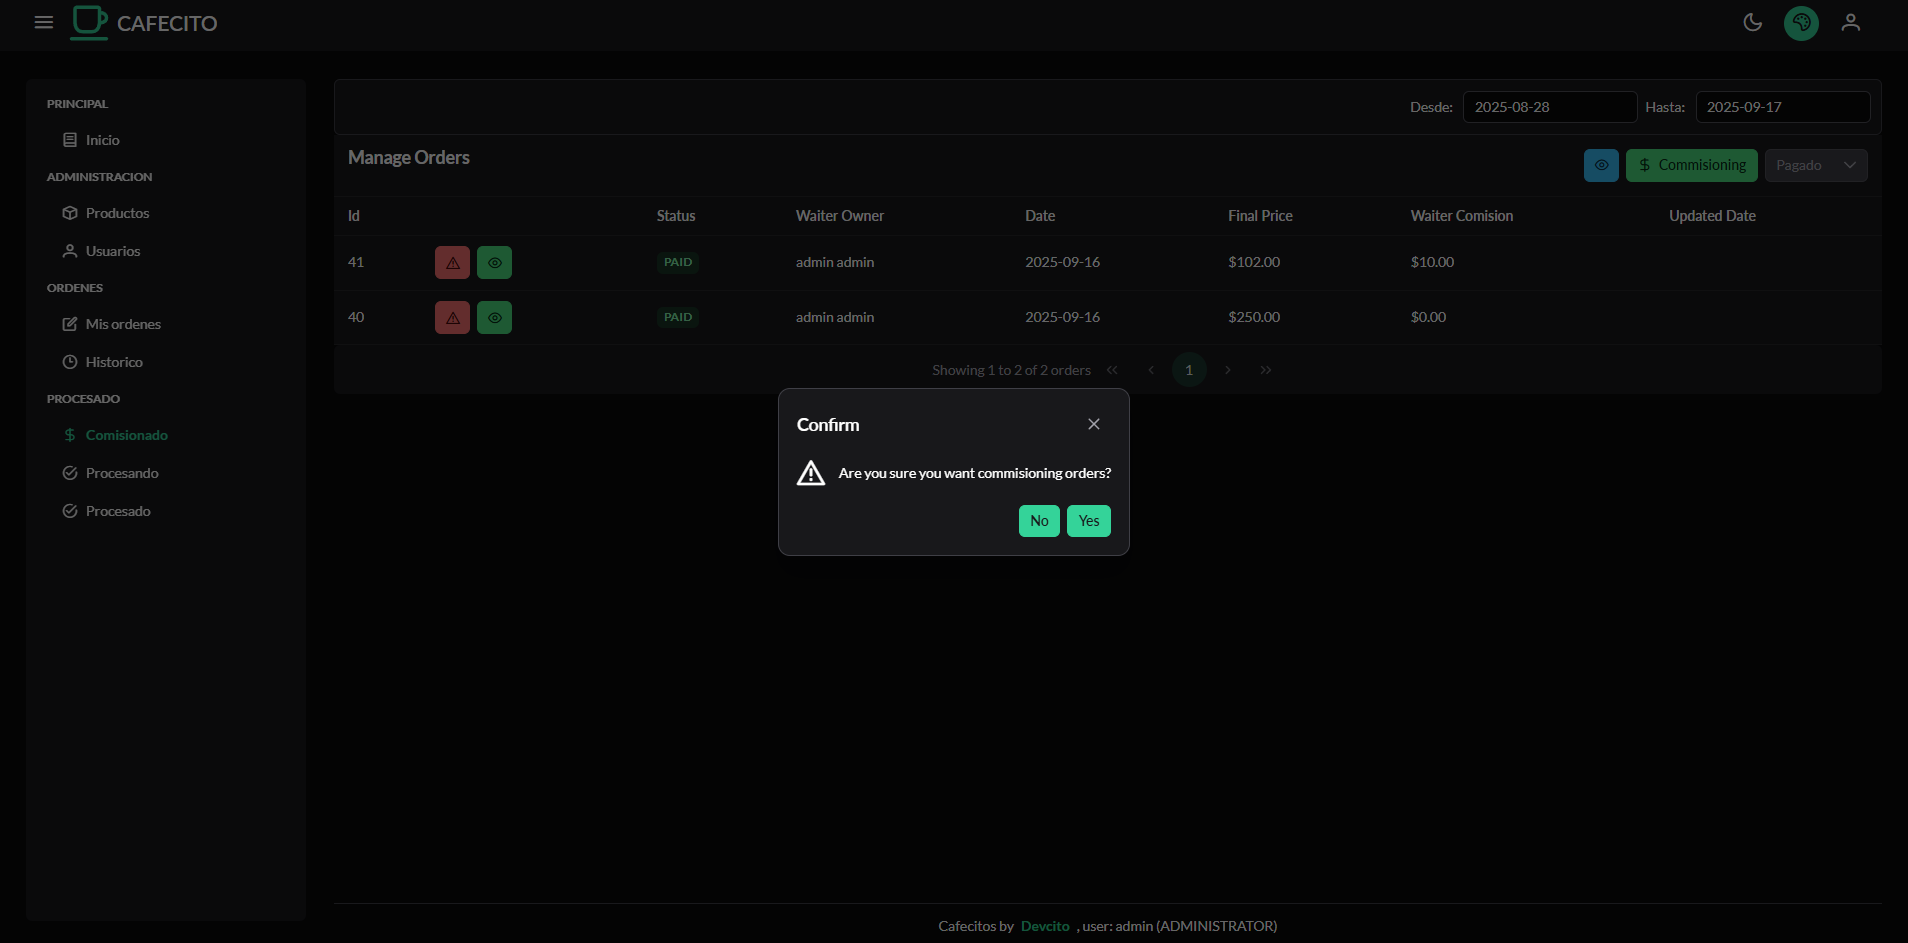Image resolution: width=1908 pixels, height=943 pixels.
Task: Open Productos in the sidebar
Action: [117, 213]
